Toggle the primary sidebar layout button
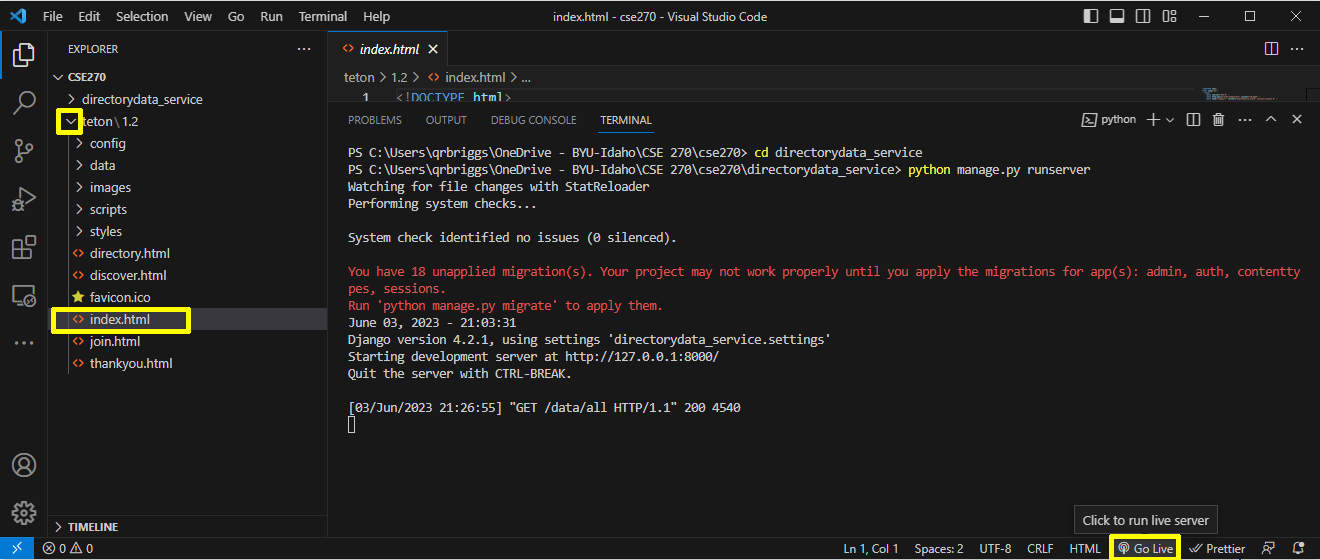 coord(1091,17)
